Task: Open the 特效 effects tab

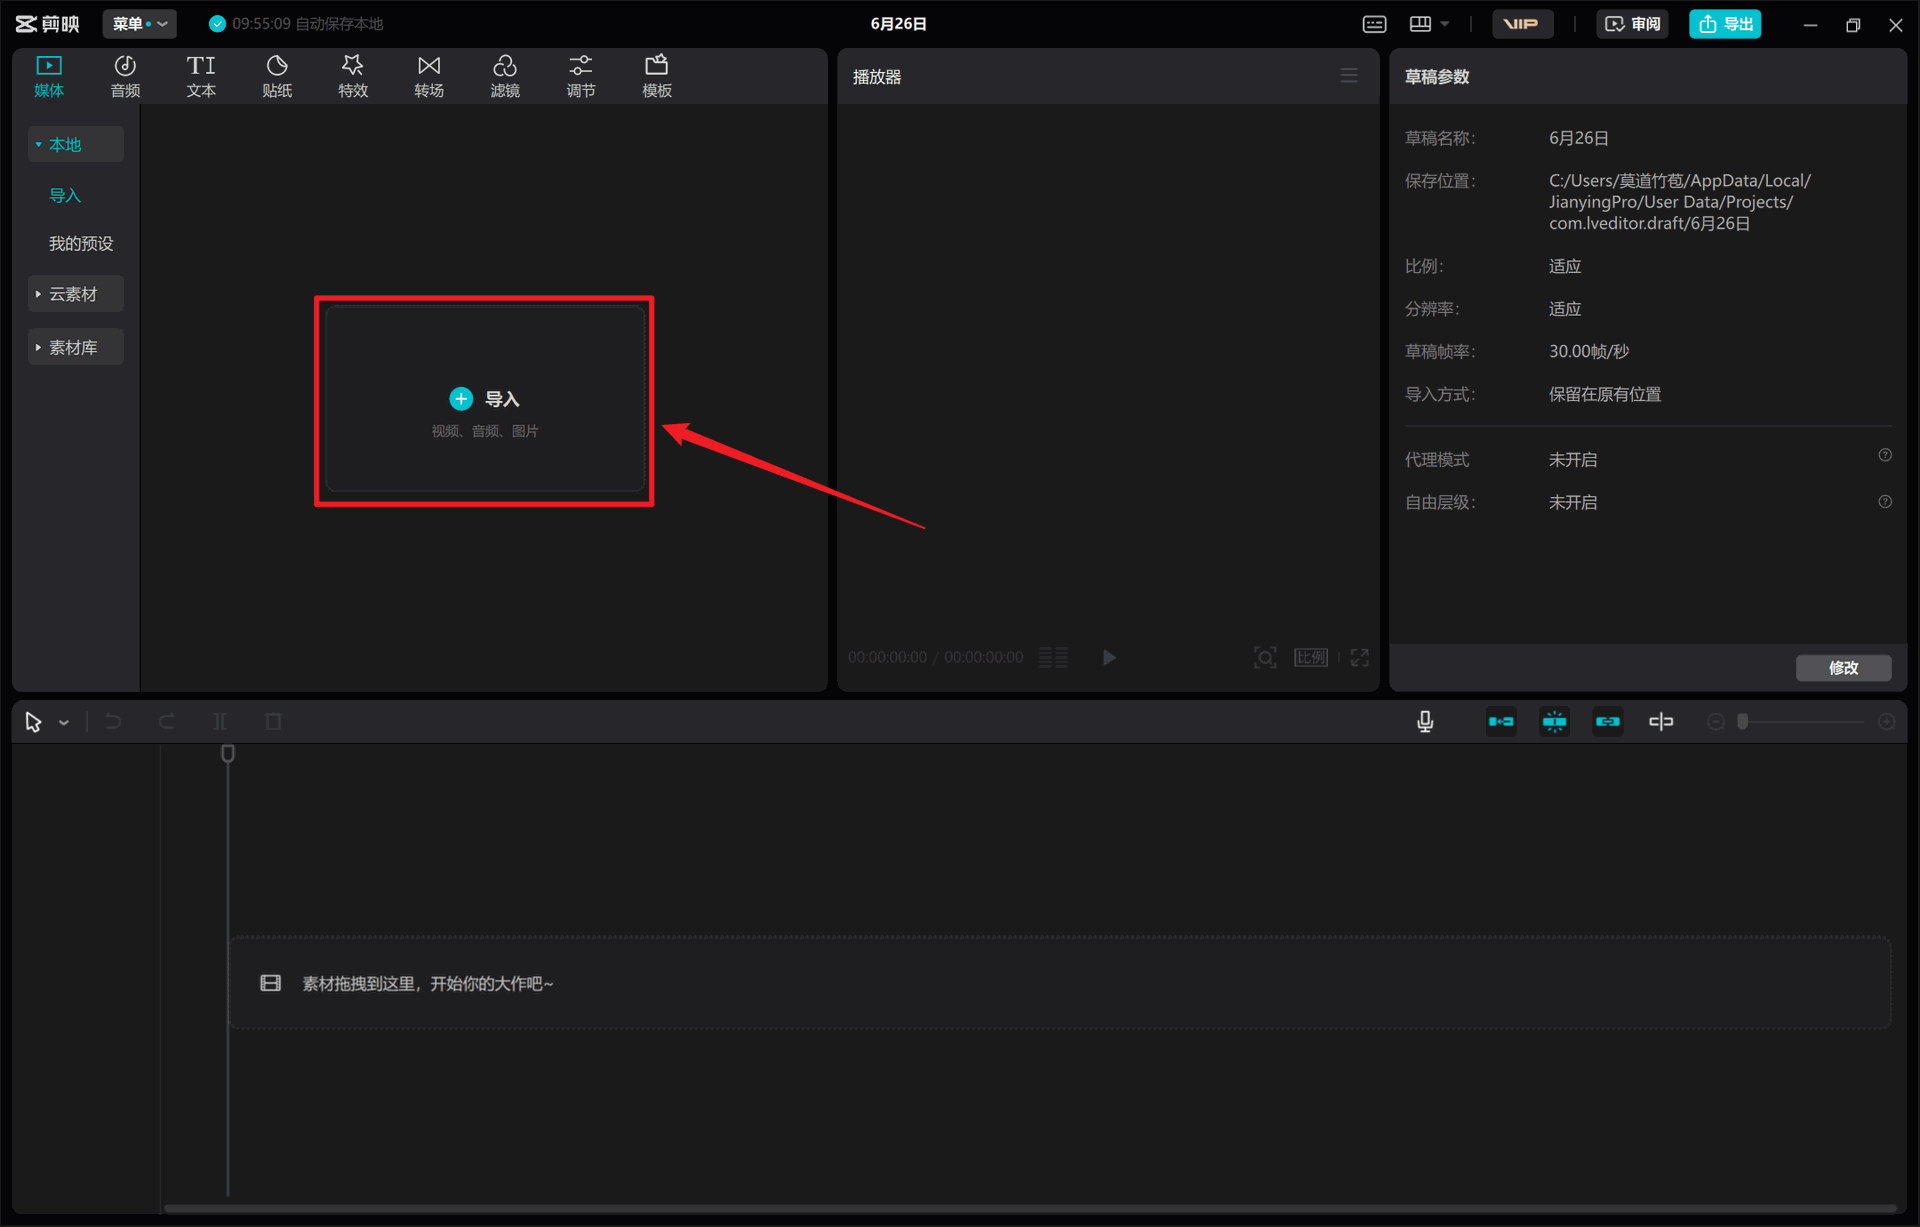Action: pyautogui.click(x=353, y=76)
